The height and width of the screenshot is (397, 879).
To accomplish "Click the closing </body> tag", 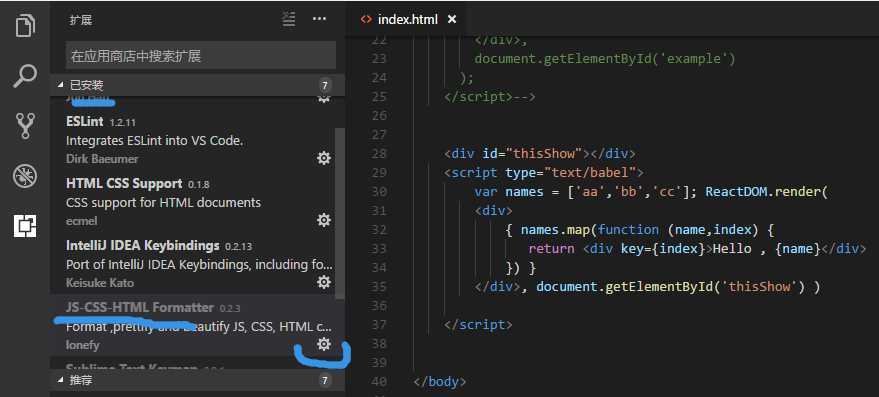I will coord(440,382).
